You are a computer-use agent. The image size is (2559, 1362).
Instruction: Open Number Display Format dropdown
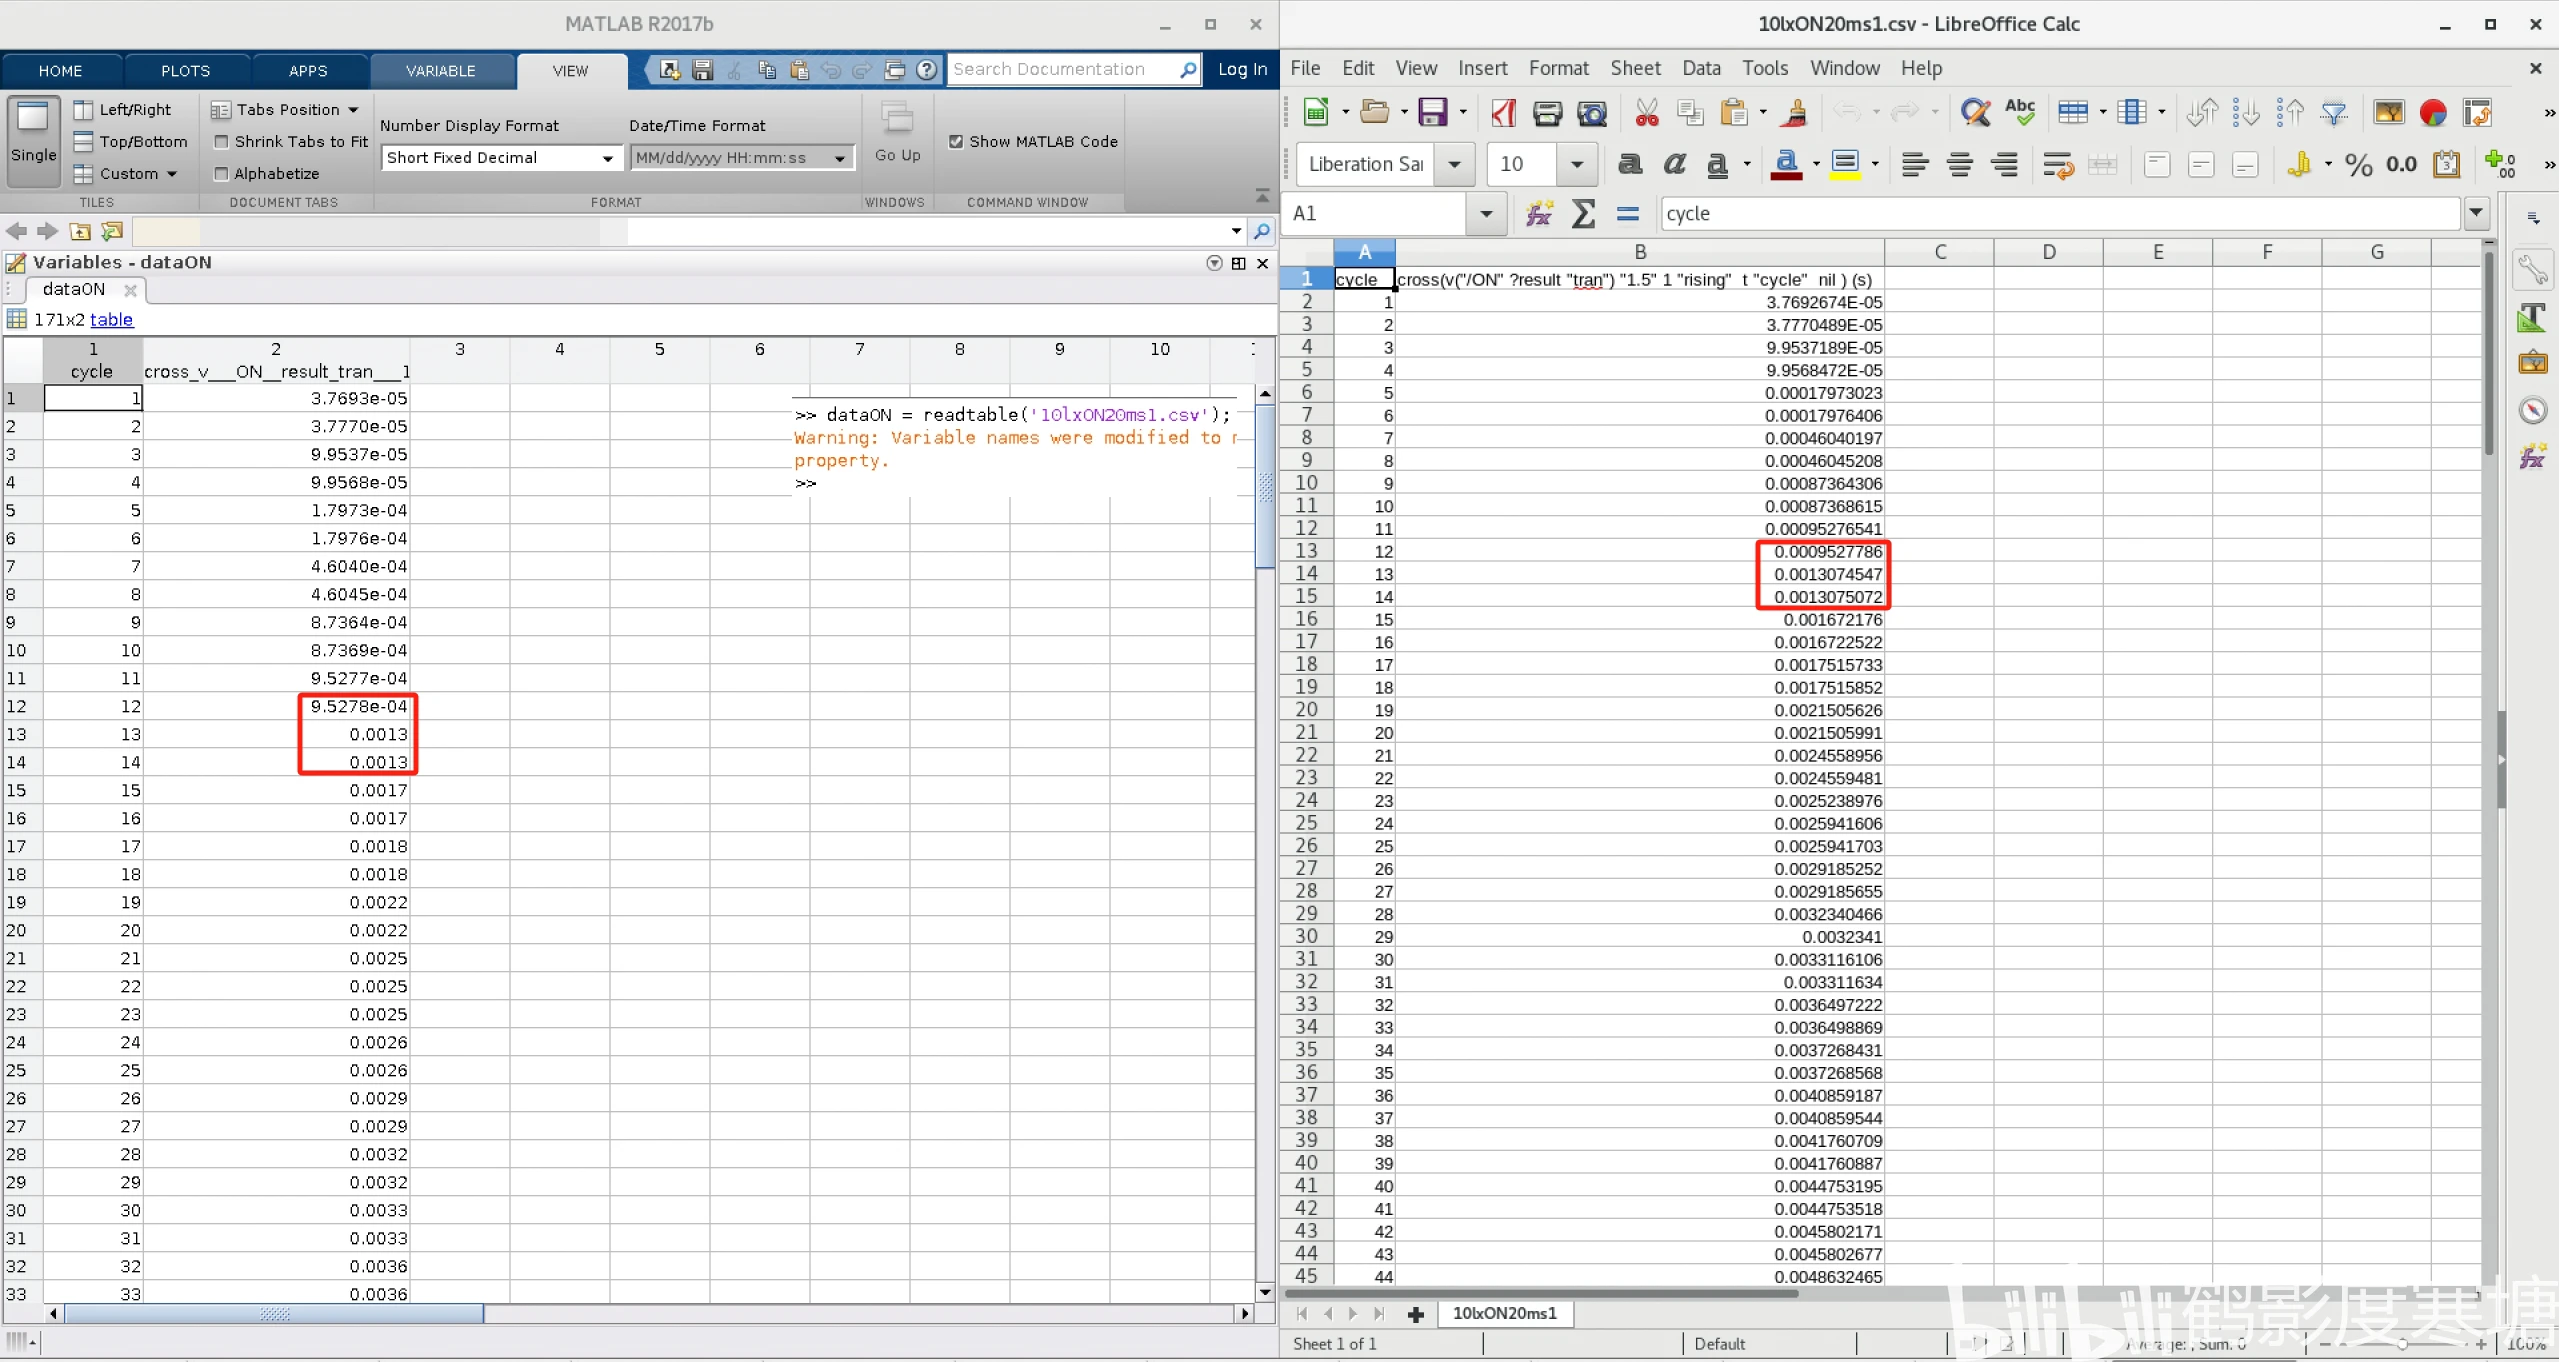(607, 158)
